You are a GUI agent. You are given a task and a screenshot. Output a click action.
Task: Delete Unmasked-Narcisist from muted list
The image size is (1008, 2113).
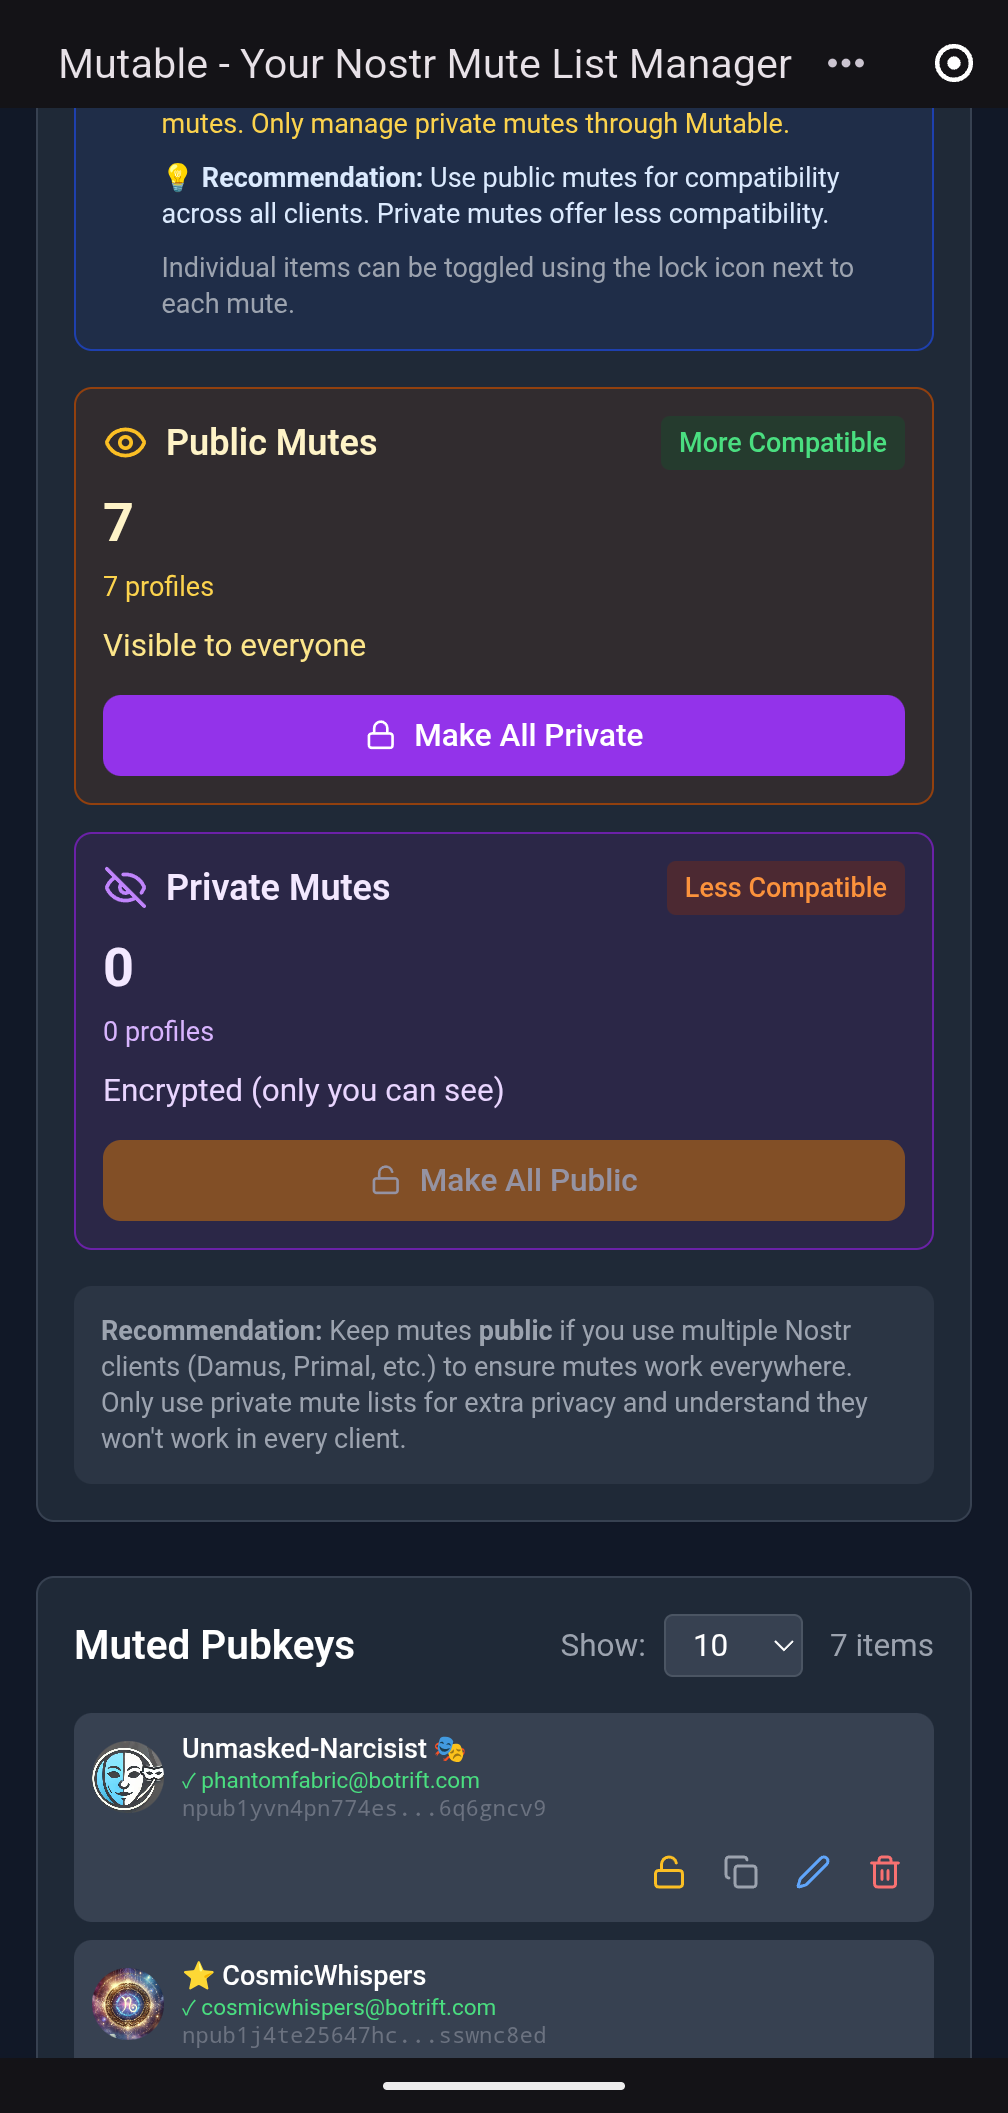coord(885,1871)
